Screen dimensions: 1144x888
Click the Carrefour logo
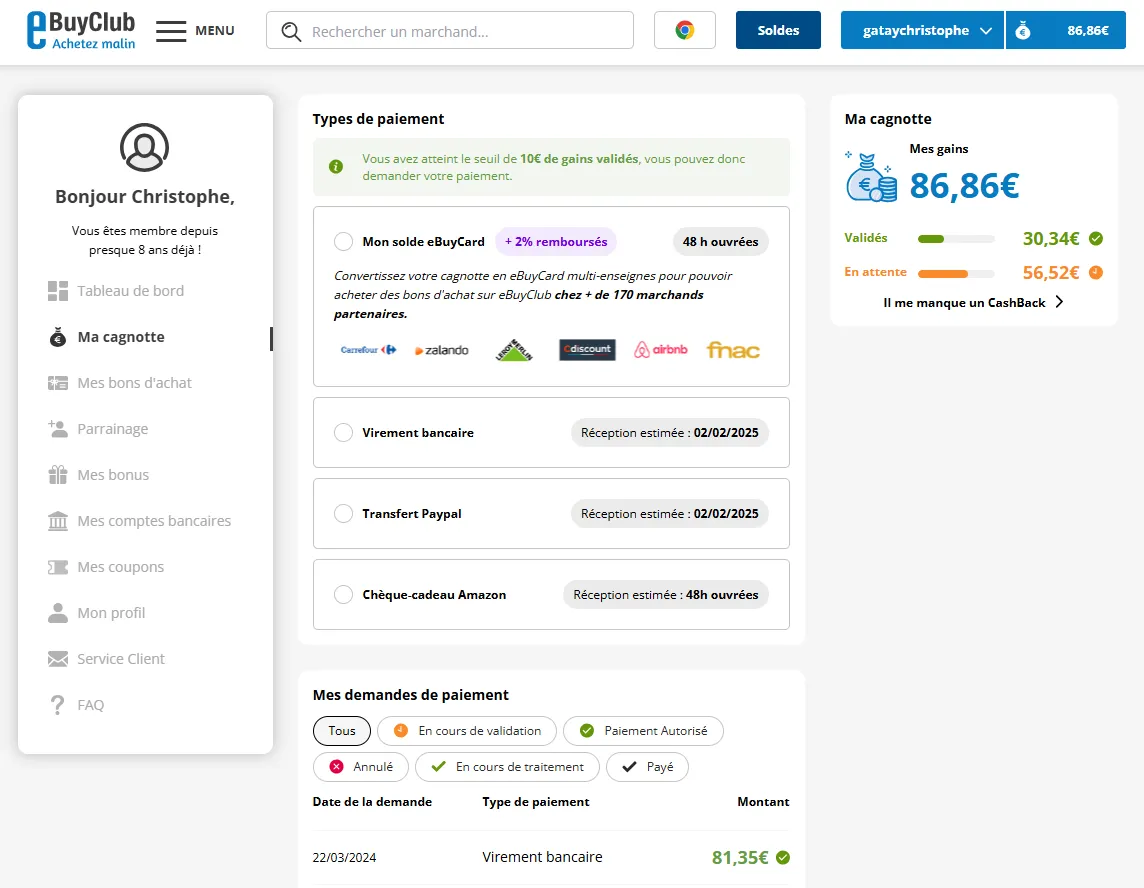pos(368,350)
